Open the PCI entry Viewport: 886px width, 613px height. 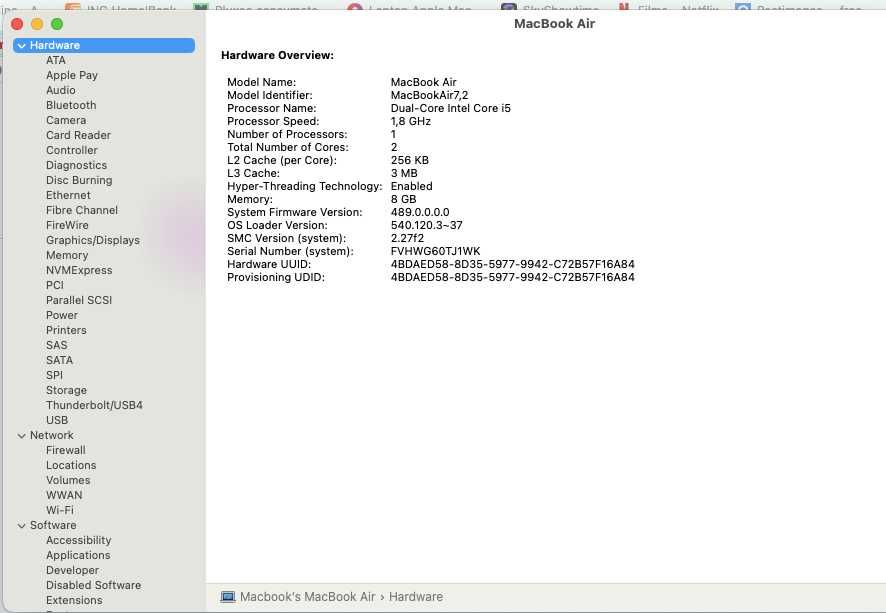[55, 285]
